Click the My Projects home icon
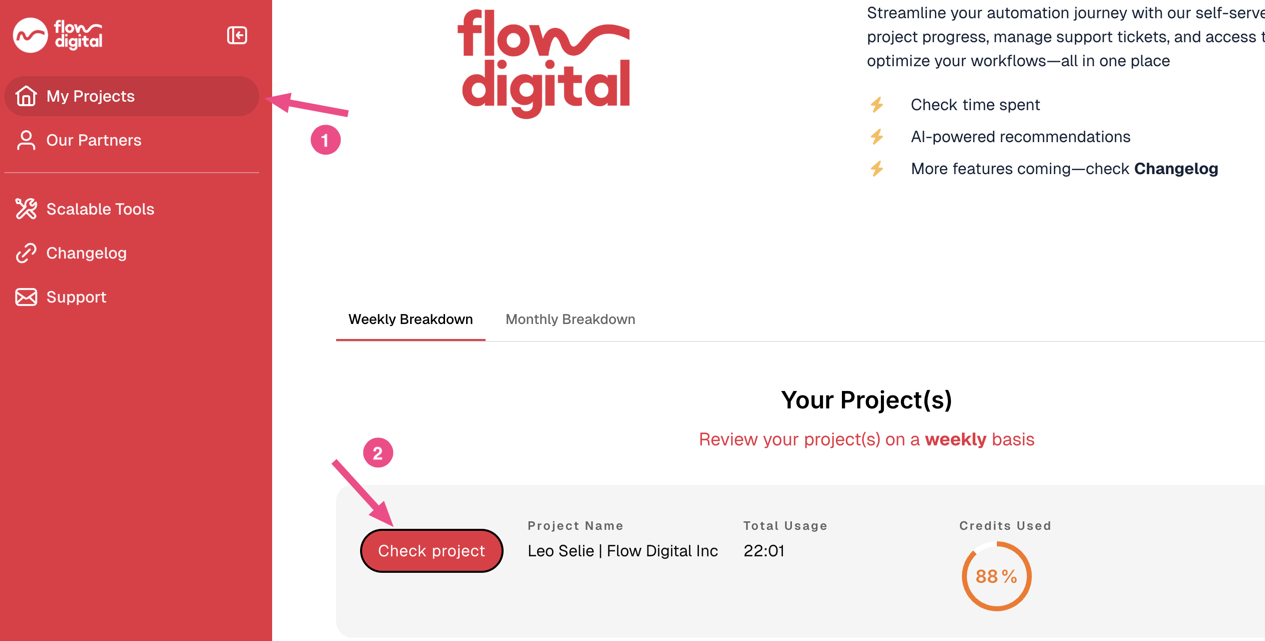Viewport: 1265px width, 641px height. pyautogui.click(x=26, y=96)
